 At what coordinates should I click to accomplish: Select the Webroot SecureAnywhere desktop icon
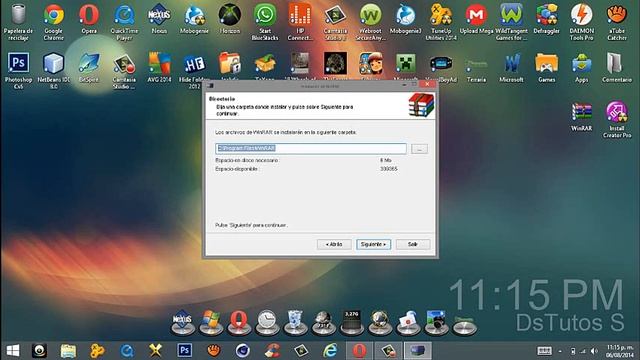[370, 22]
